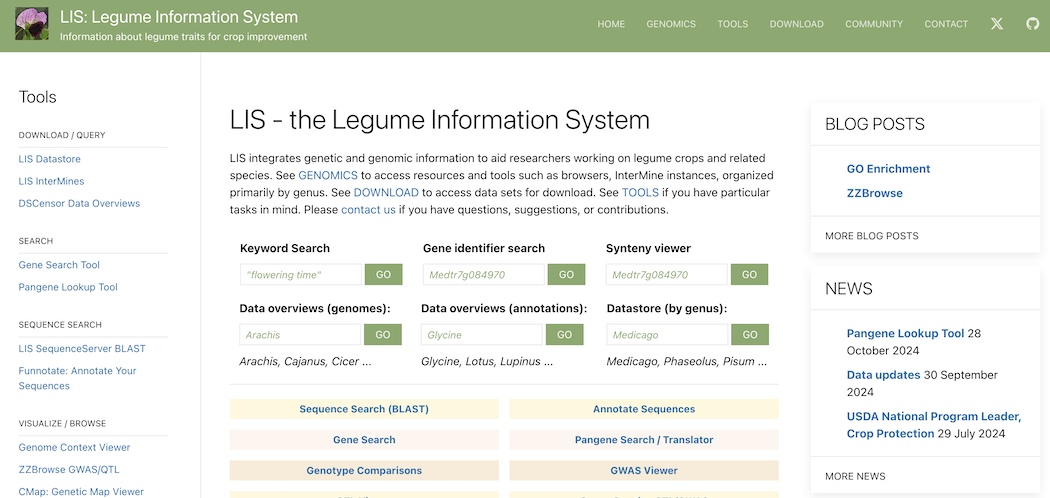The width and height of the screenshot is (1050, 498).
Task: Open DSCensor Data Overviews link
Action: point(79,203)
